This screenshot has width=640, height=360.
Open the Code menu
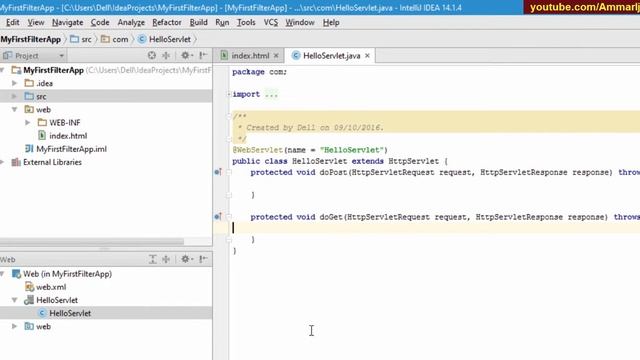pos(100,22)
